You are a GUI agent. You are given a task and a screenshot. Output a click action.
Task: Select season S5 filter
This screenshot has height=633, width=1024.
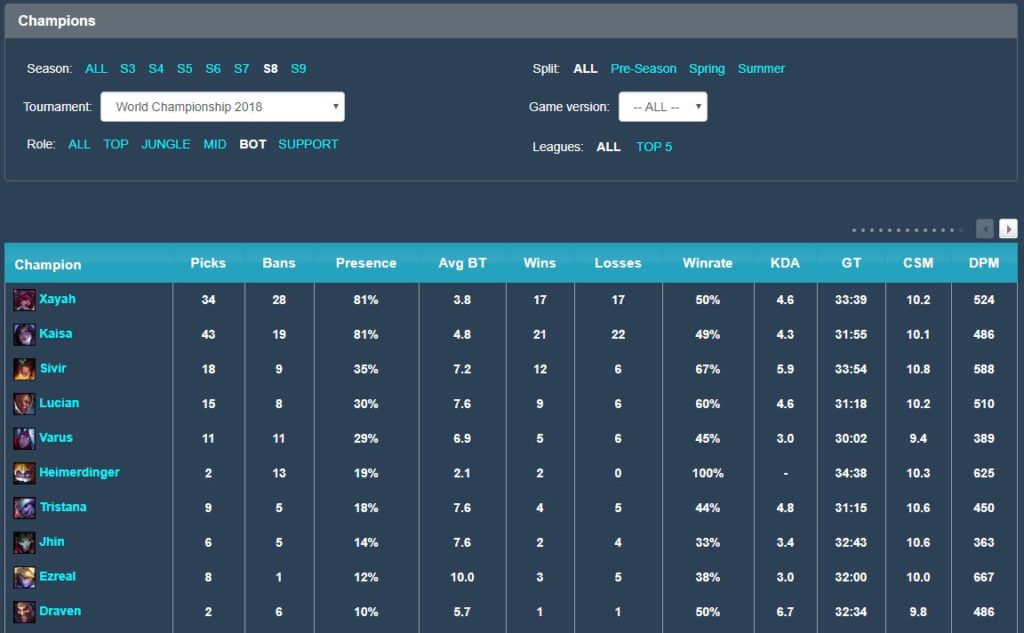[184, 69]
